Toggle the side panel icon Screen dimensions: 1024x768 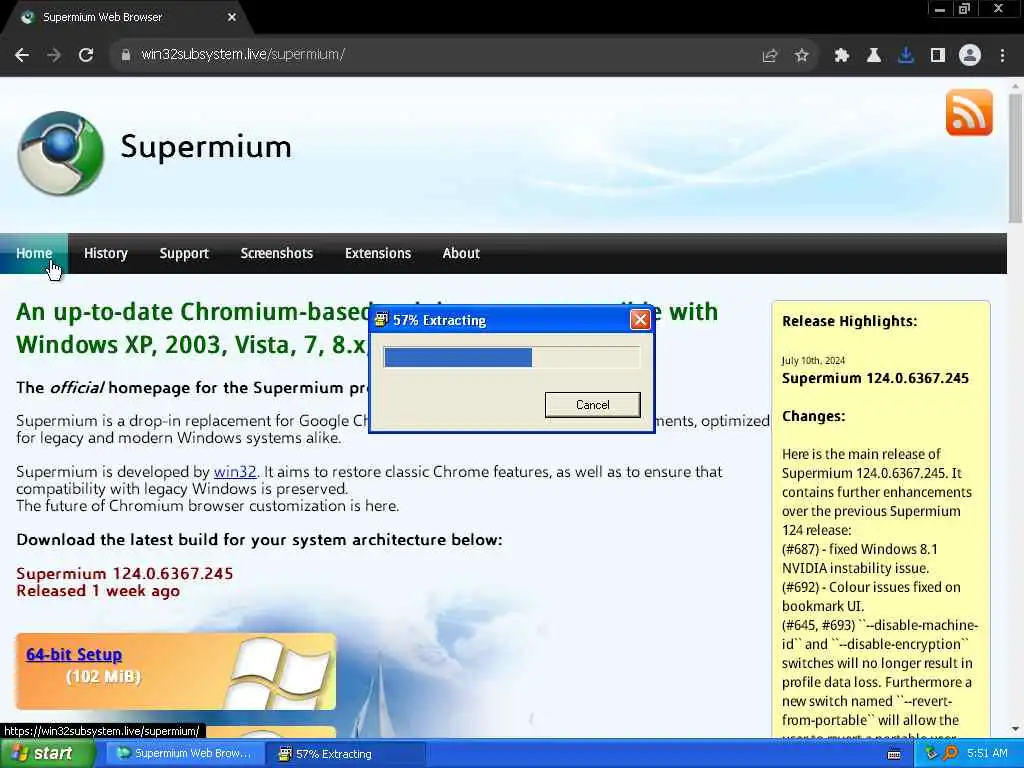click(x=938, y=56)
